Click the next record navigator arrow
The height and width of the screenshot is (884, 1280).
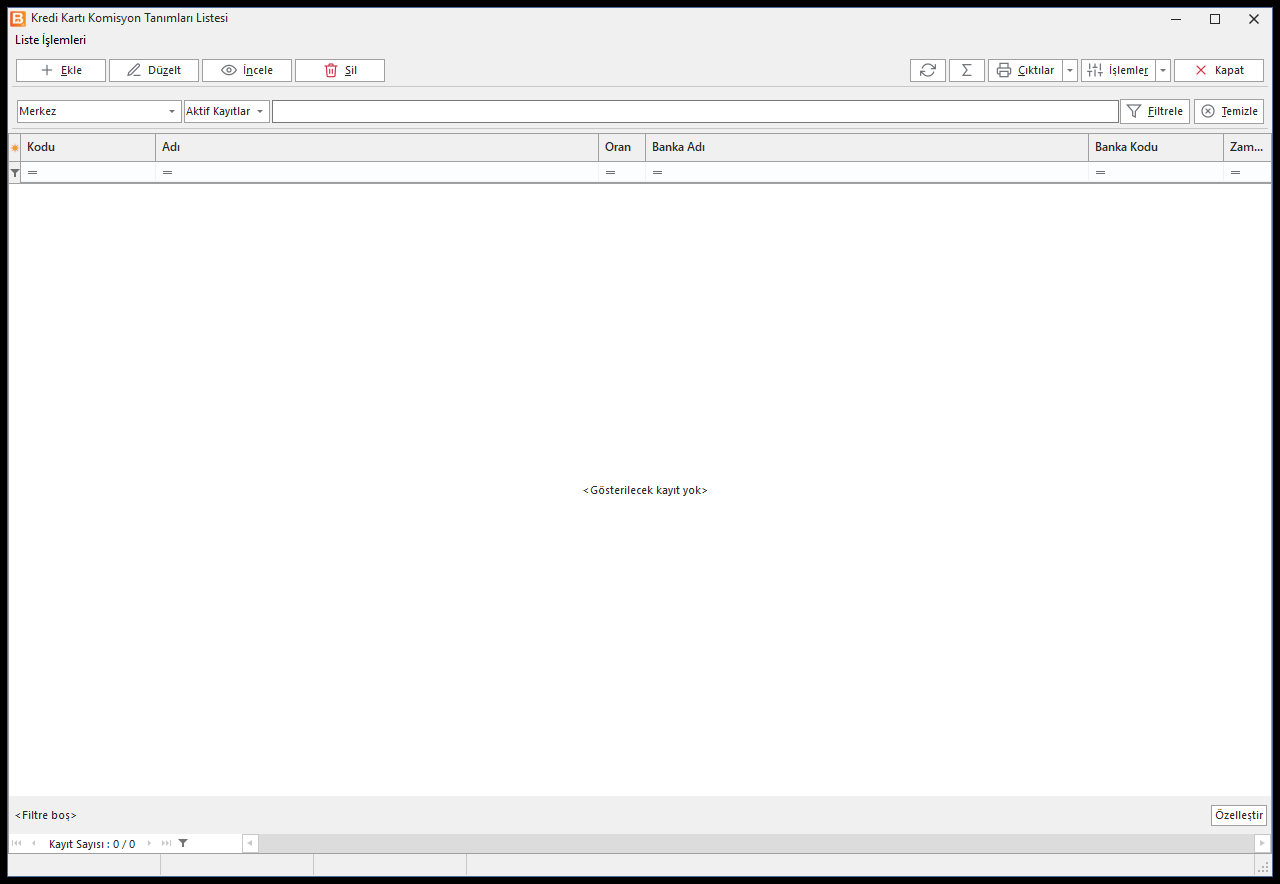pyautogui.click(x=150, y=843)
